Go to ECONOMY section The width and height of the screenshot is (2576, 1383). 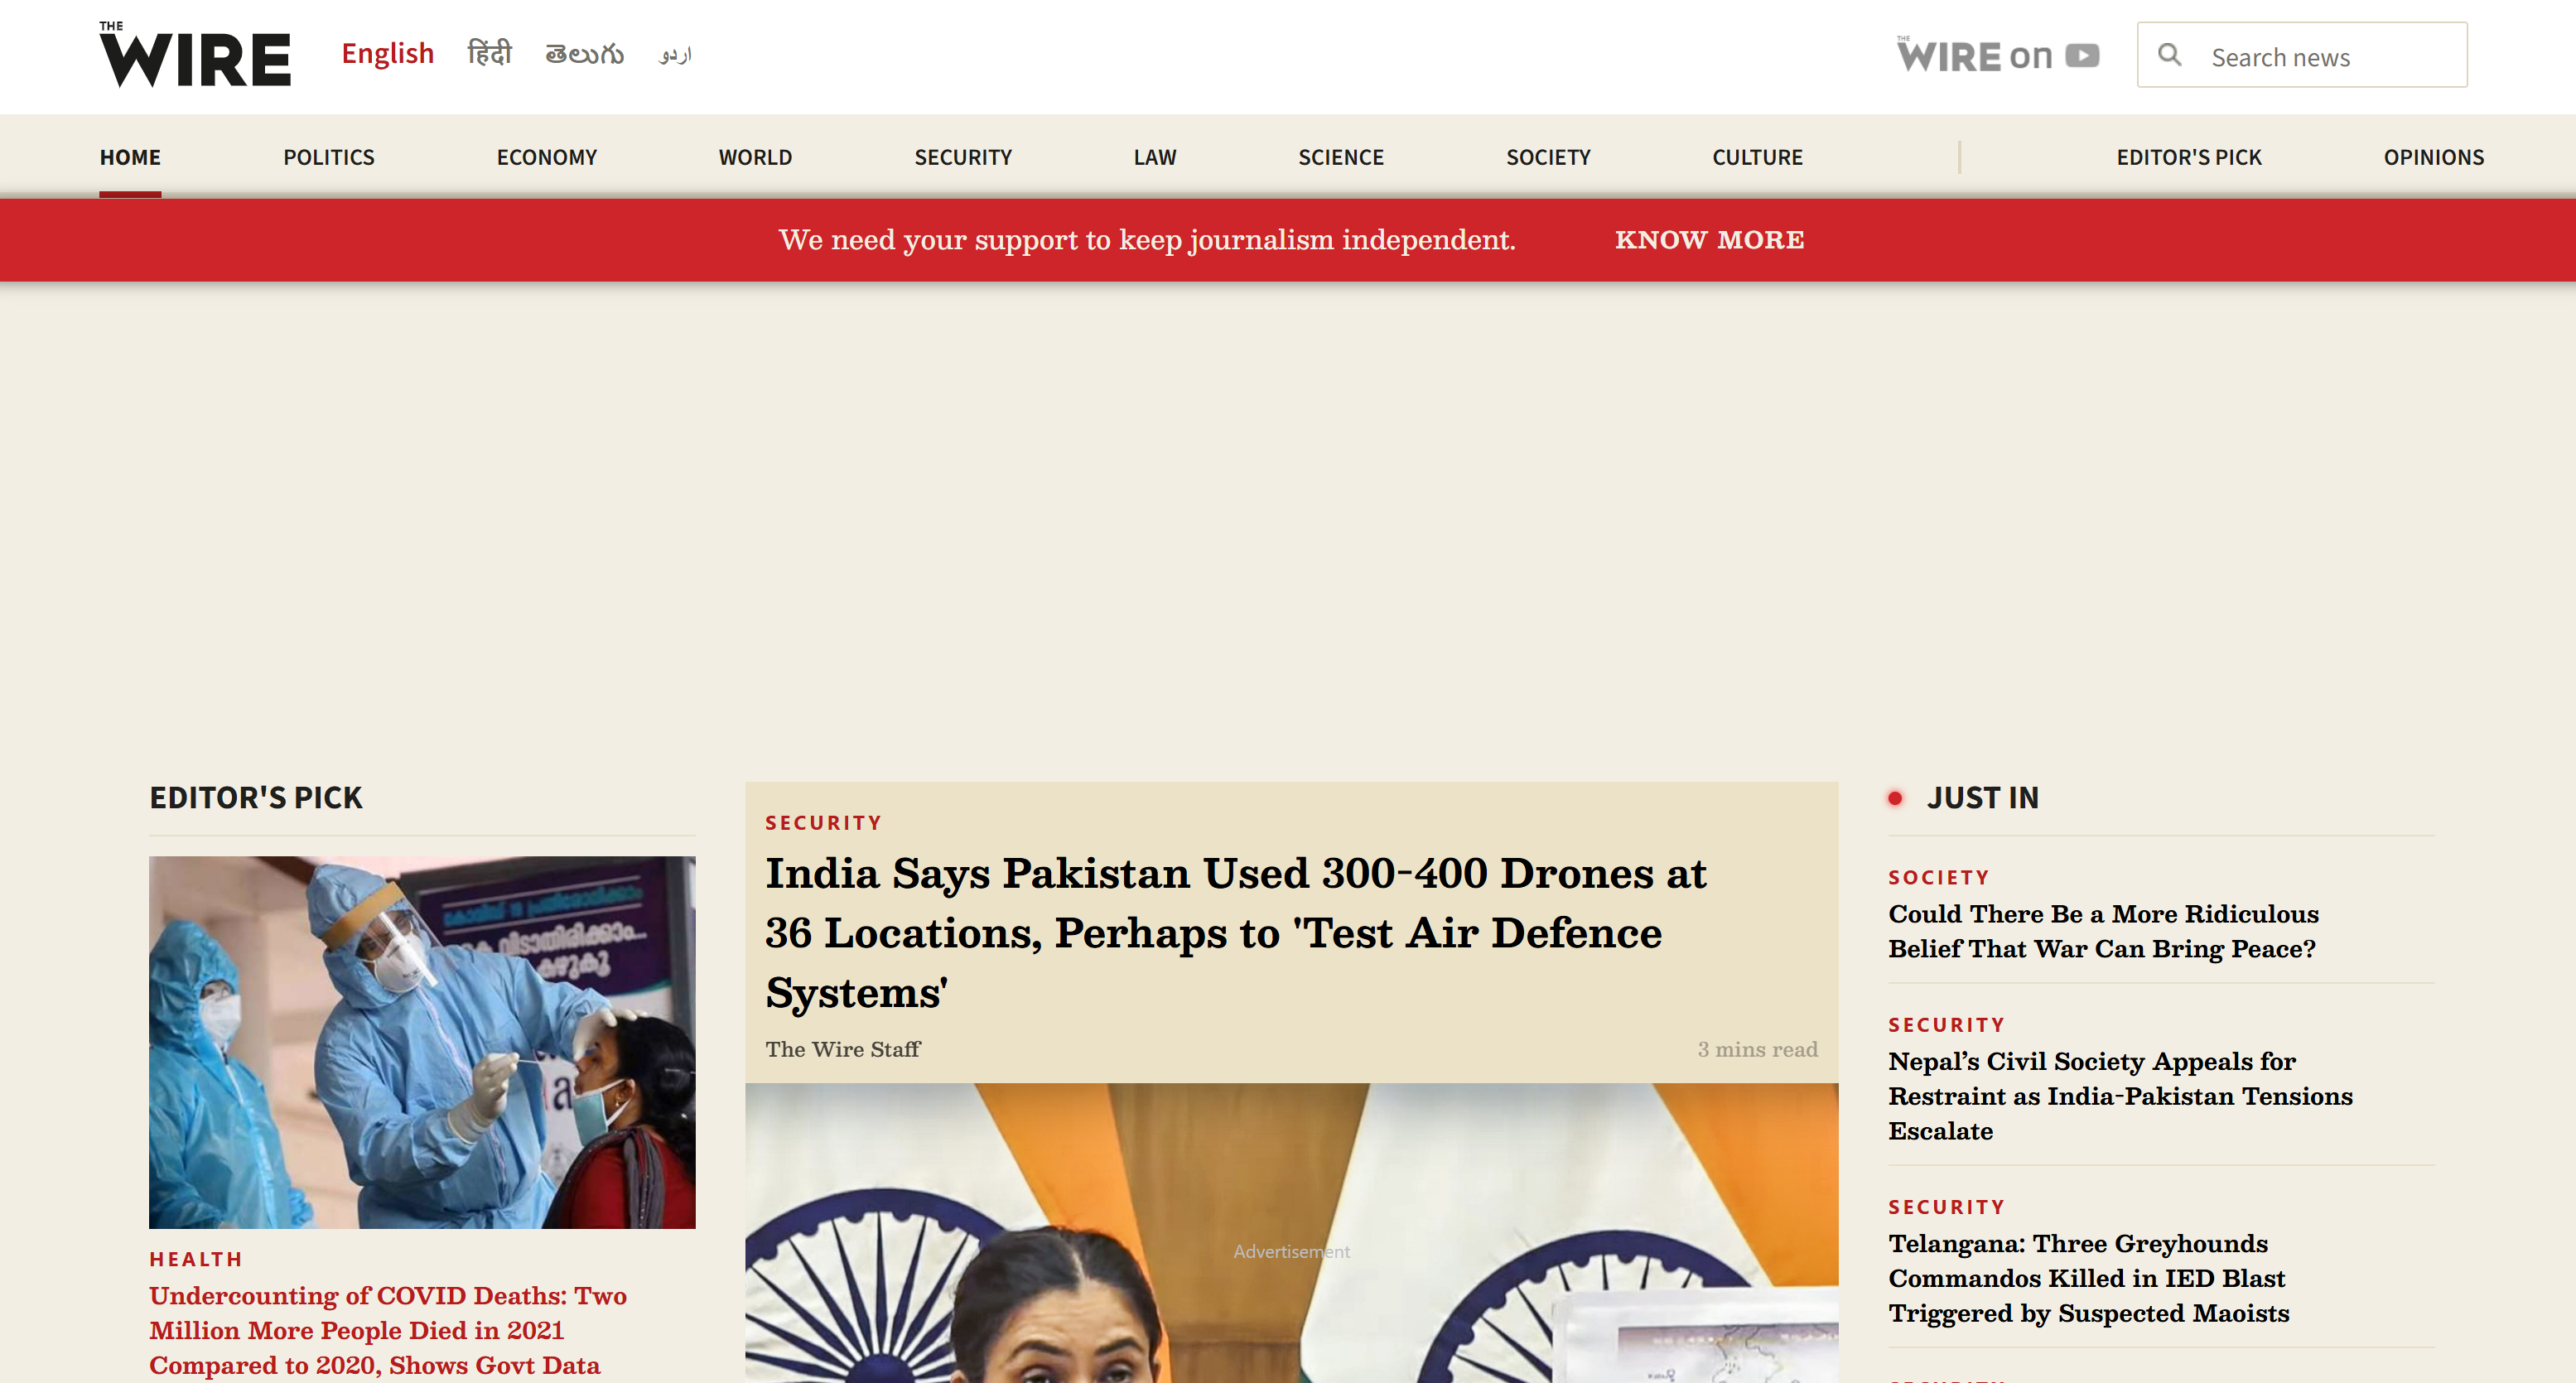tap(546, 157)
